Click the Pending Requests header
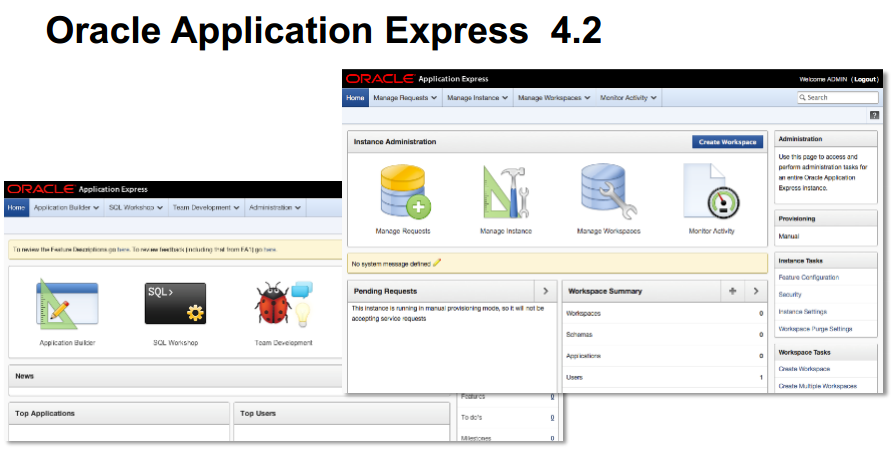This screenshot has width=895, height=452. (385, 291)
